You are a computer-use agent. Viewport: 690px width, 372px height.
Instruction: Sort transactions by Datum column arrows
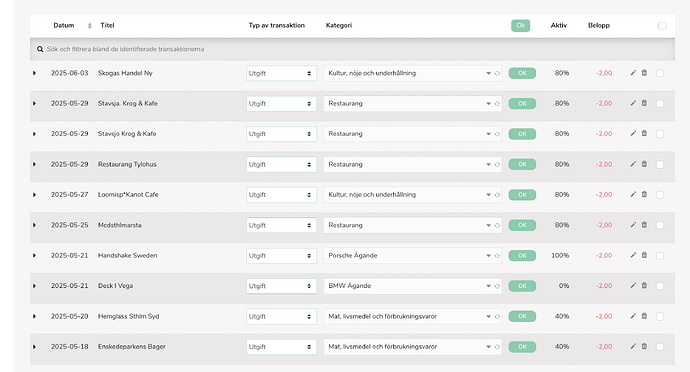[x=89, y=26]
